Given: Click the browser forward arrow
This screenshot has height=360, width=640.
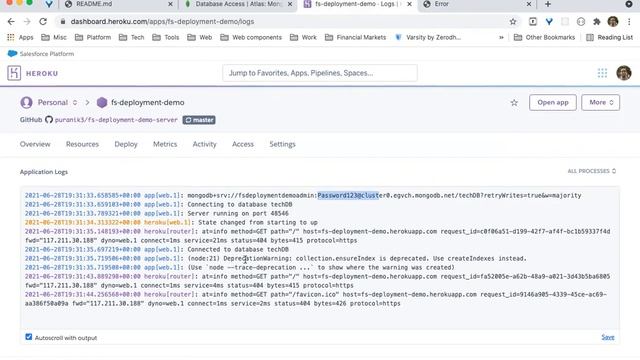Looking at the screenshot, I should pos(27,22).
